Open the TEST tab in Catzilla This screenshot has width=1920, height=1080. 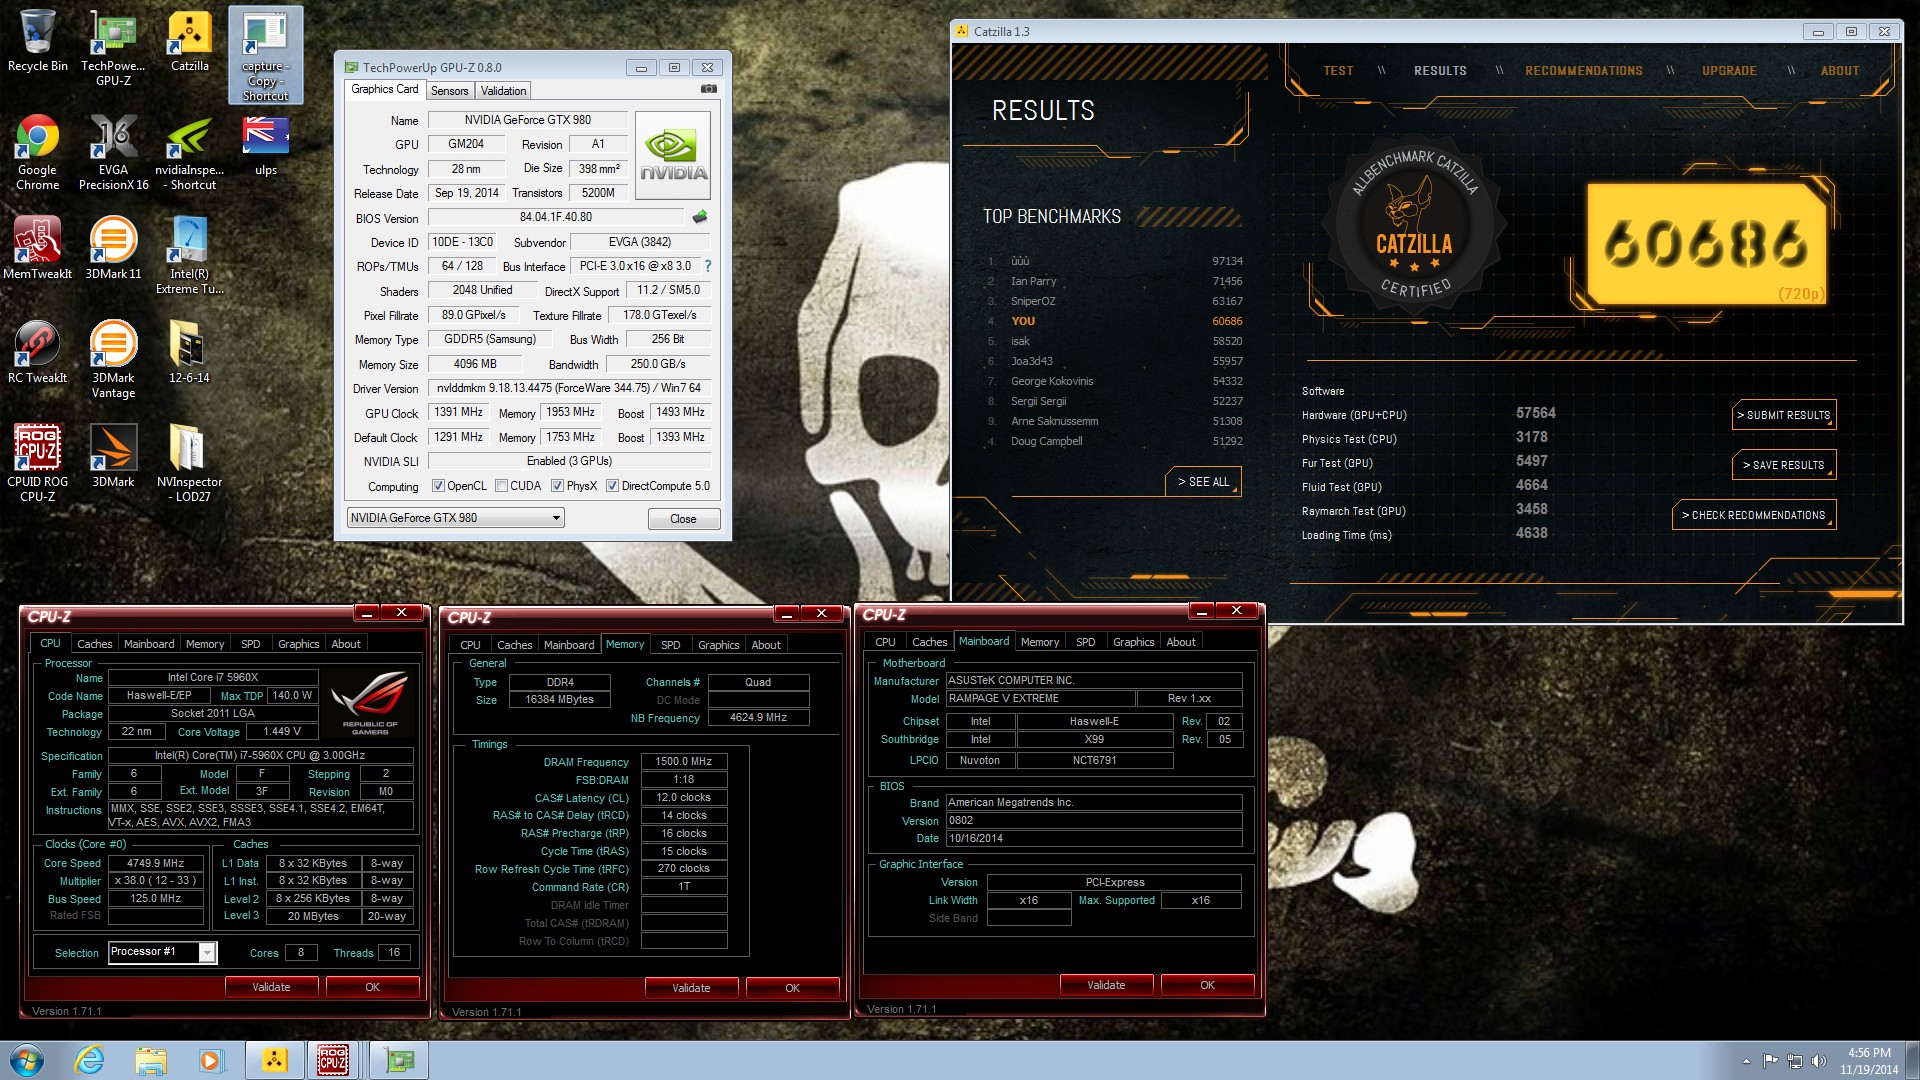(x=1338, y=71)
